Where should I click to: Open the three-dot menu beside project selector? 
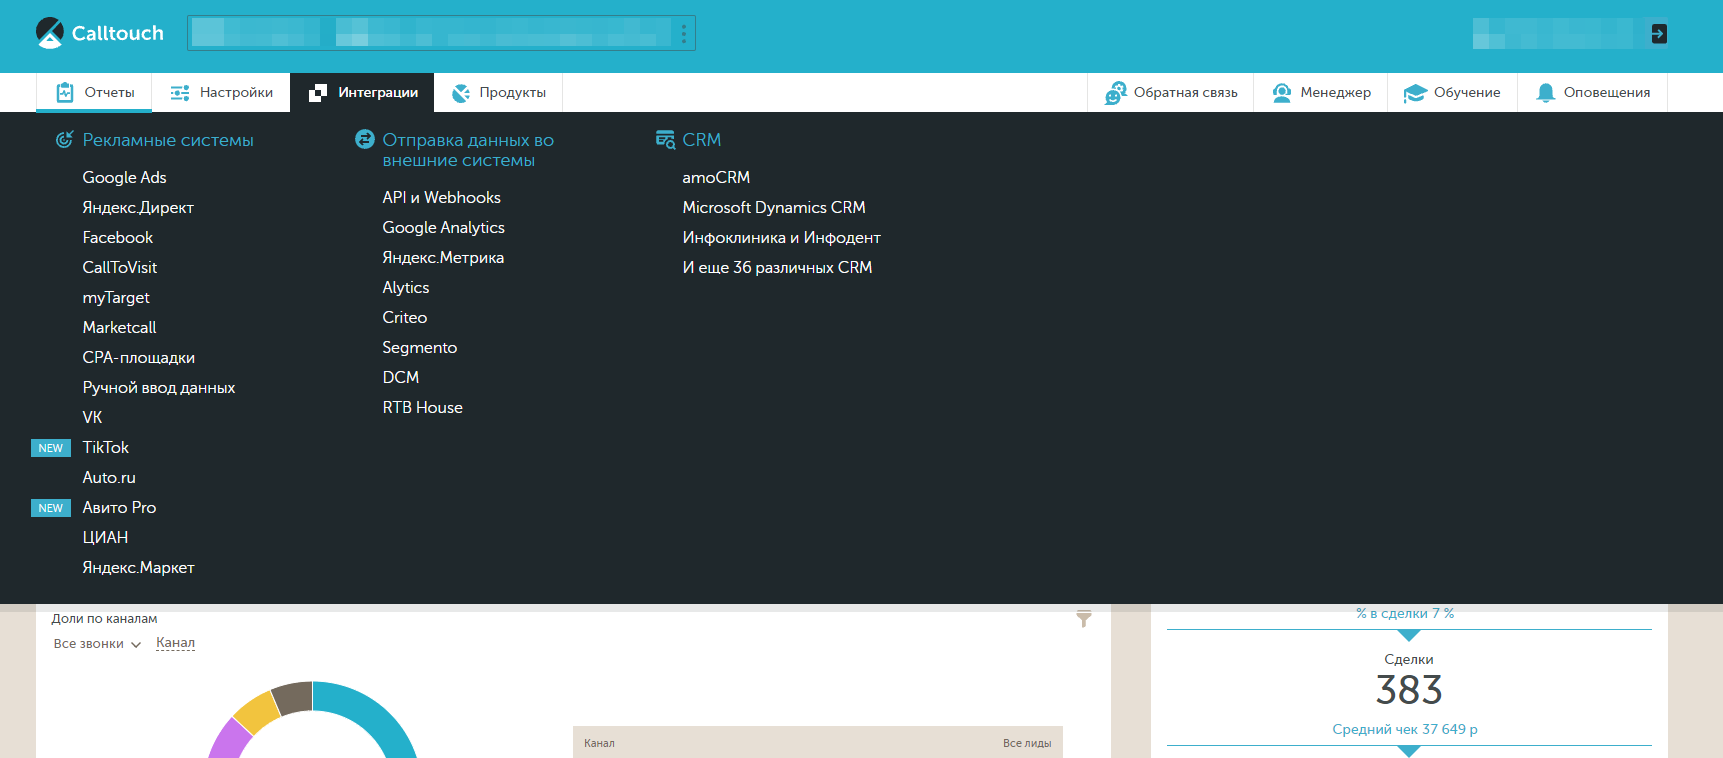[684, 34]
